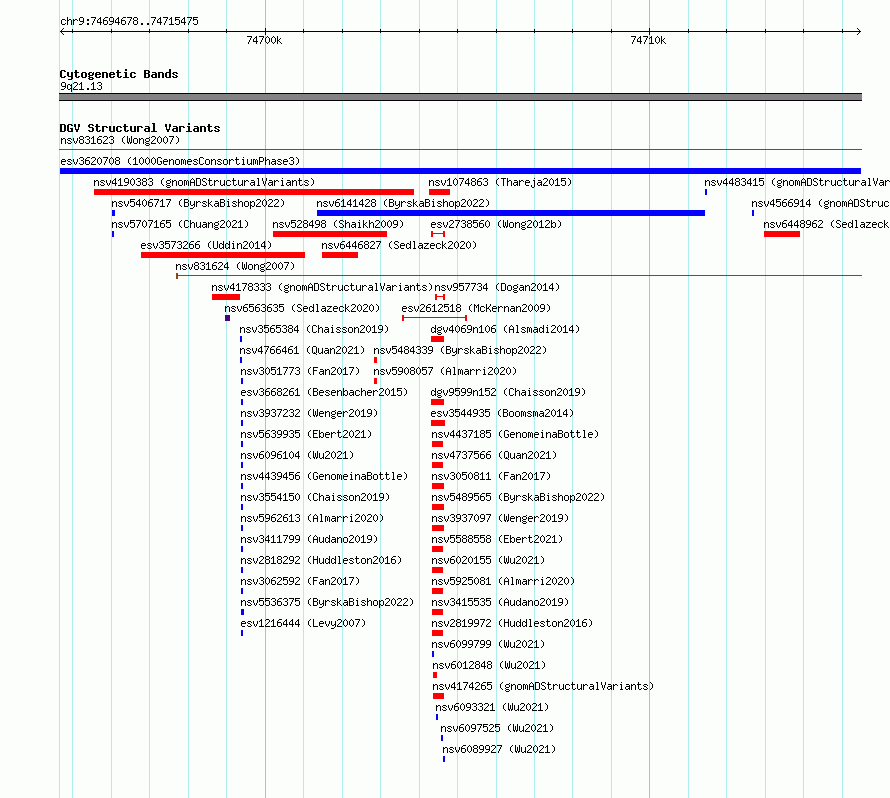This screenshot has height=798, width=890.
Task: Open dgv4069n106 (Alsmadi2014) label
Action: [505, 329]
